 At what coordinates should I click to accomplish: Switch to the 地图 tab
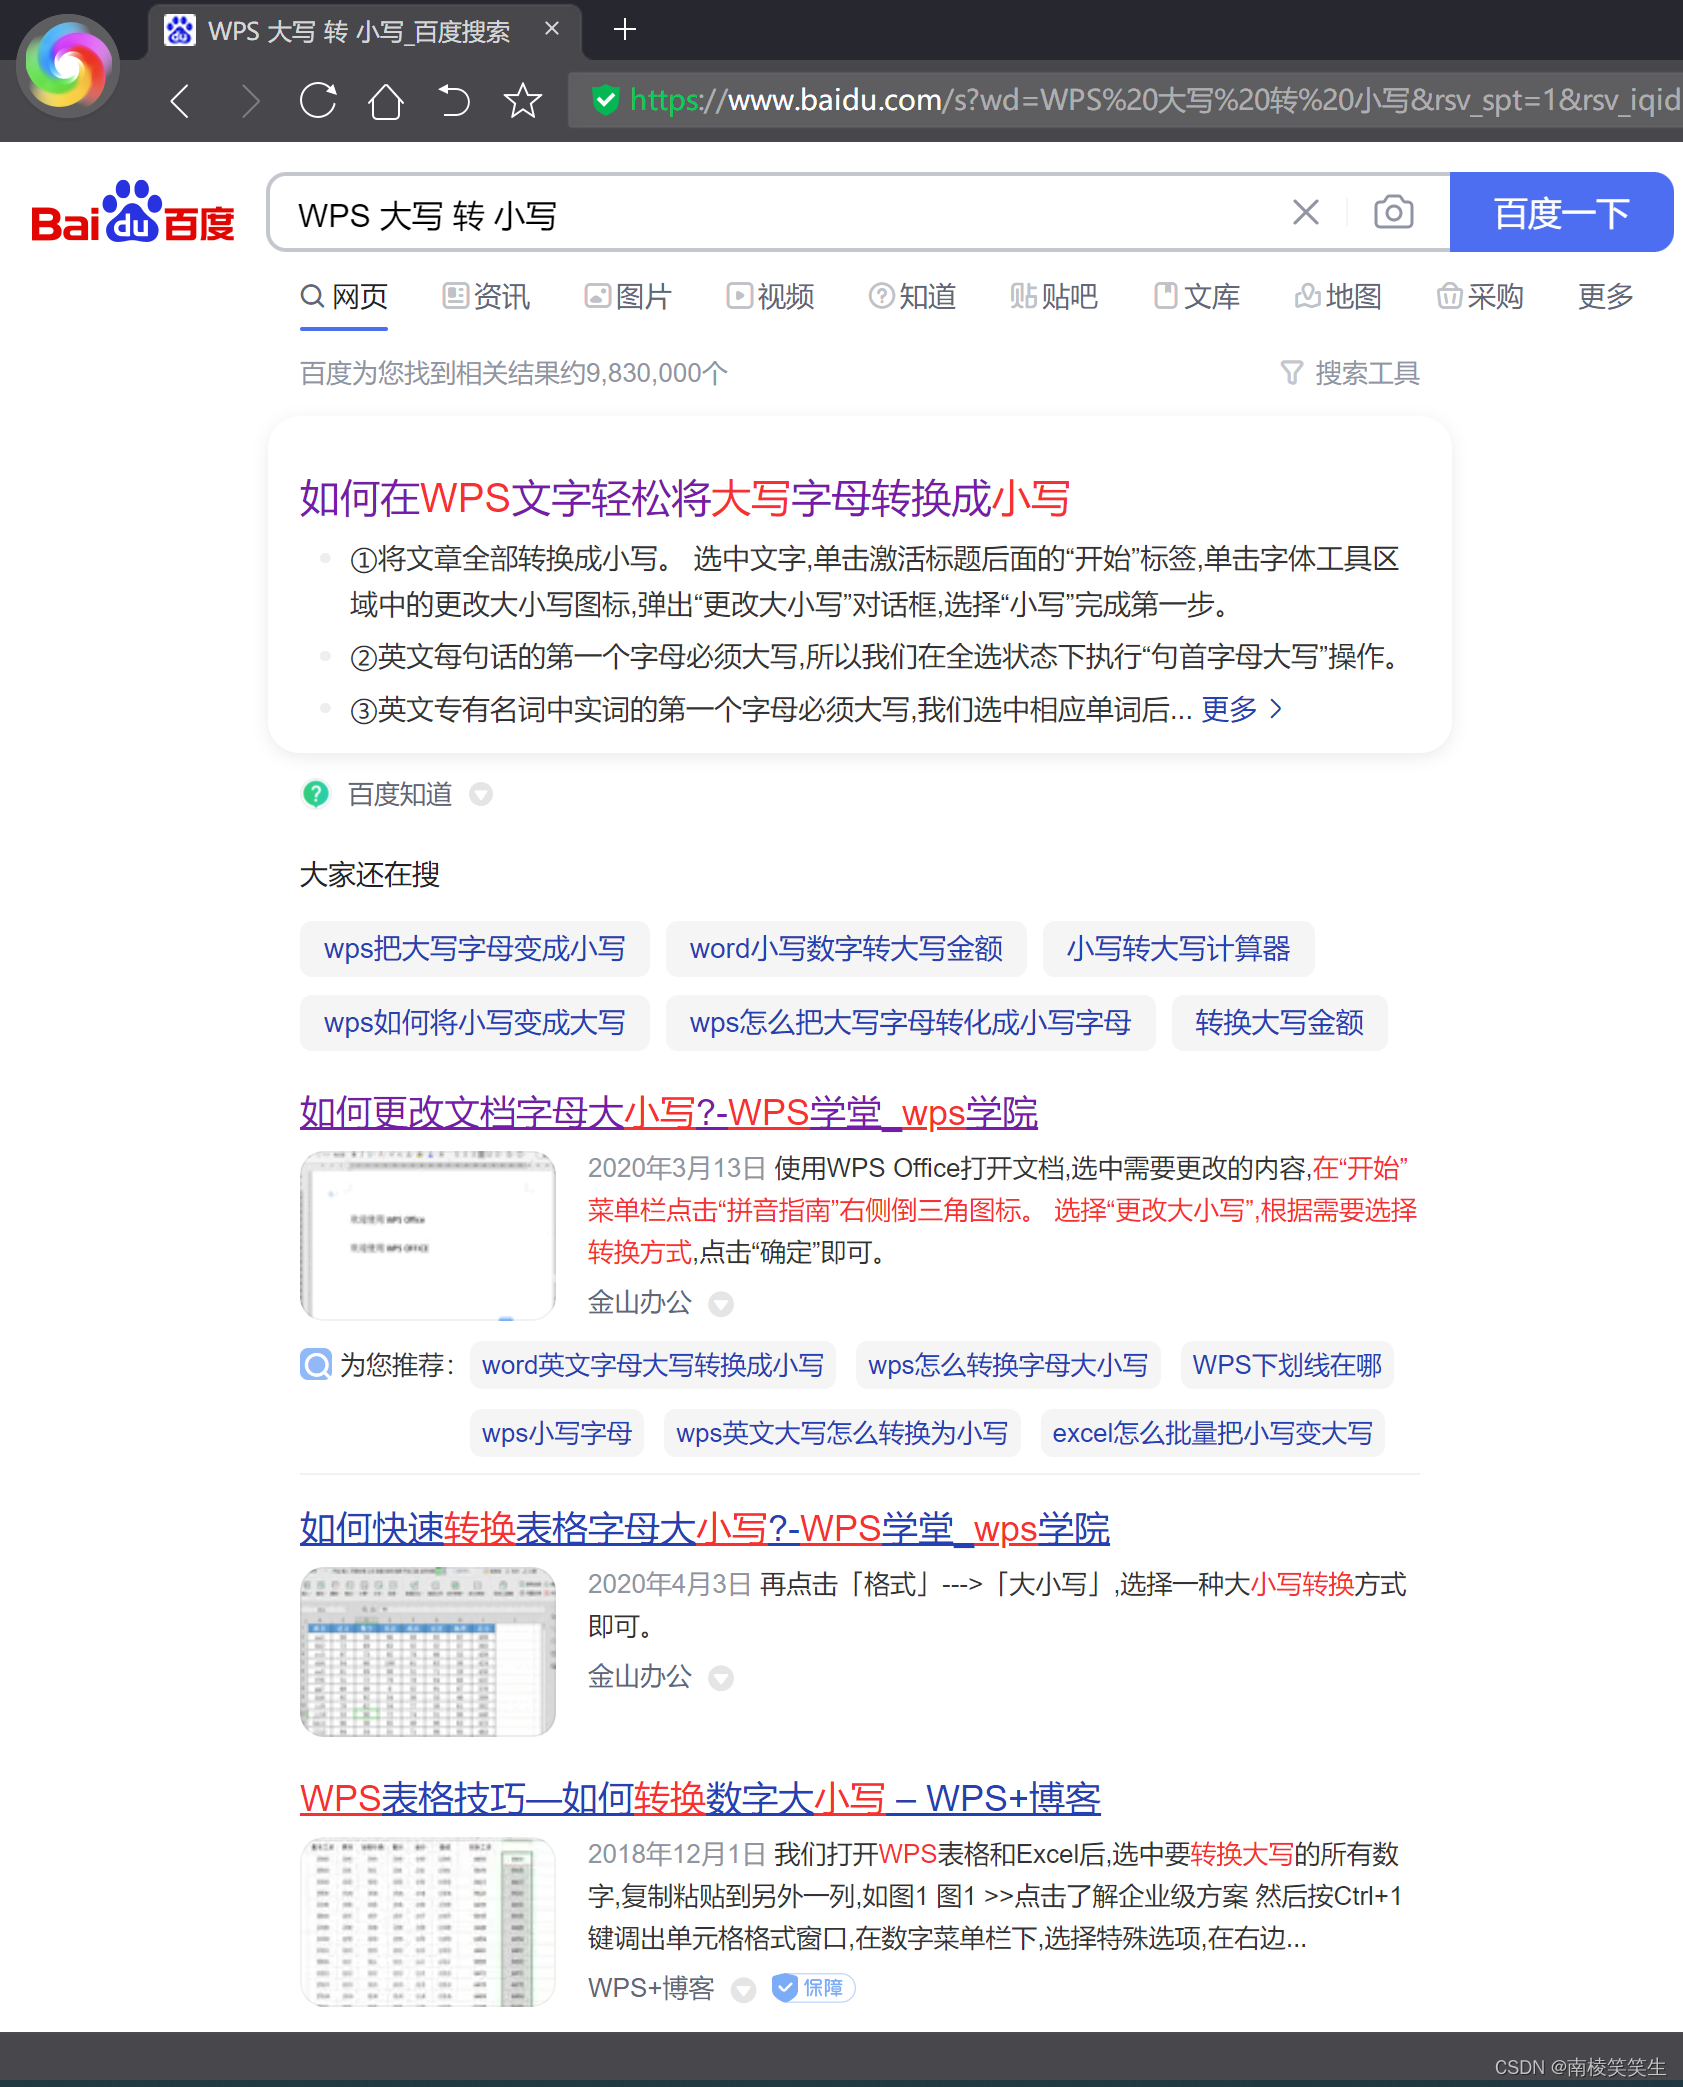click(1338, 296)
